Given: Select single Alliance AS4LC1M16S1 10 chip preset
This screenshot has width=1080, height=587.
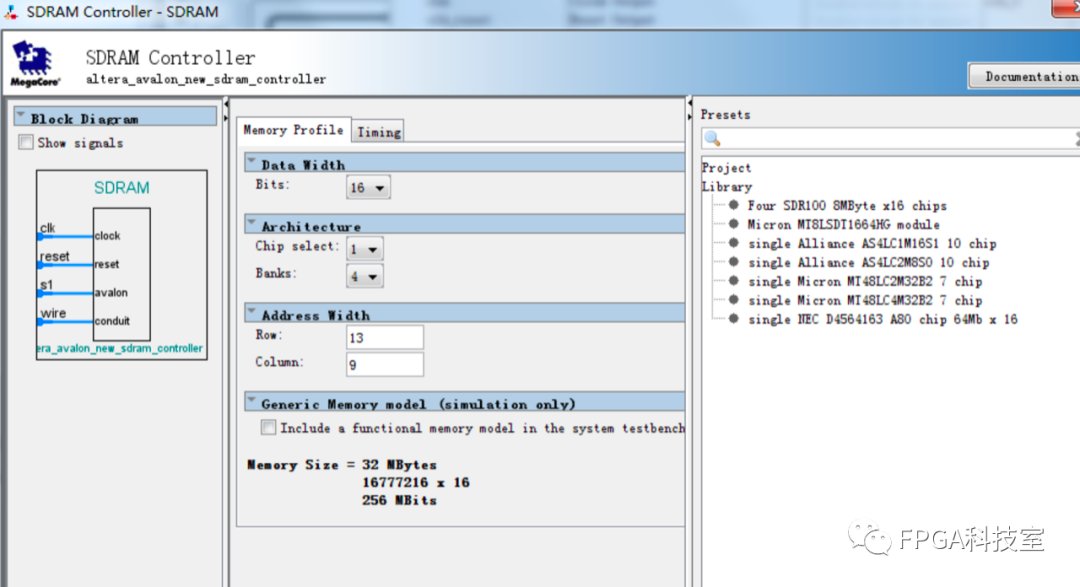Looking at the screenshot, I should tap(872, 244).
